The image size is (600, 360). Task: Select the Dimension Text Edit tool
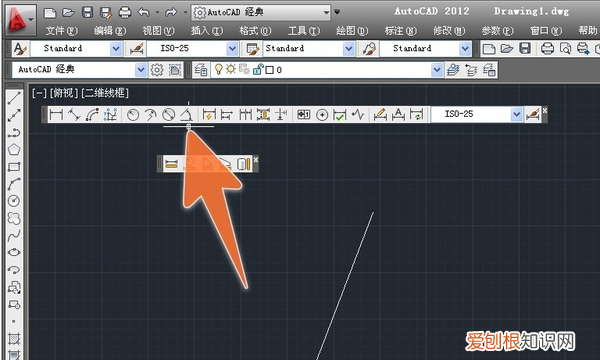(x=398, y=114)
